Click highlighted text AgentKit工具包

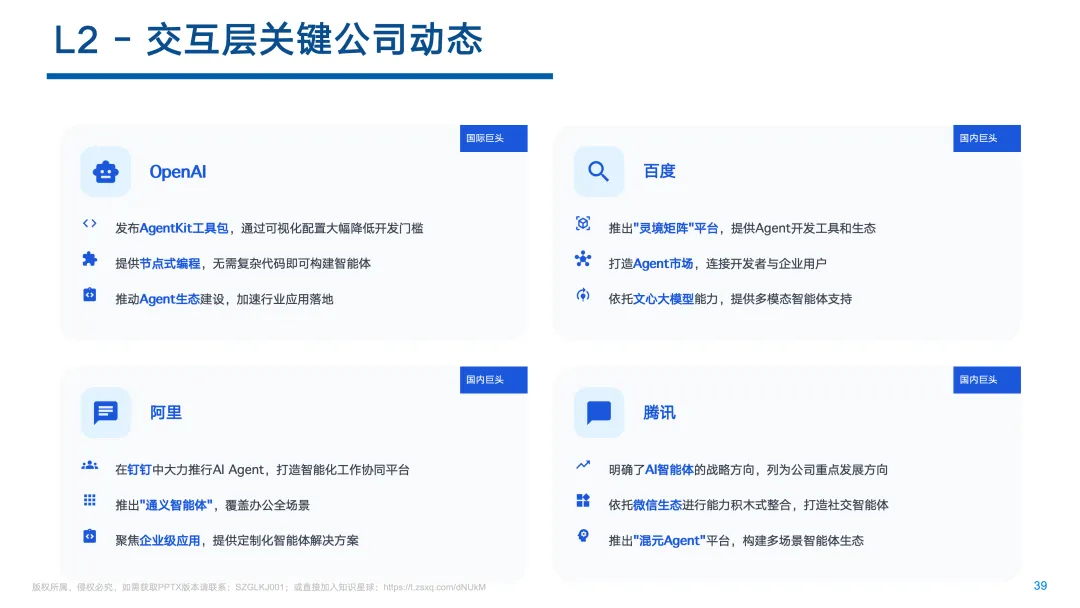[x=184, y=228]
